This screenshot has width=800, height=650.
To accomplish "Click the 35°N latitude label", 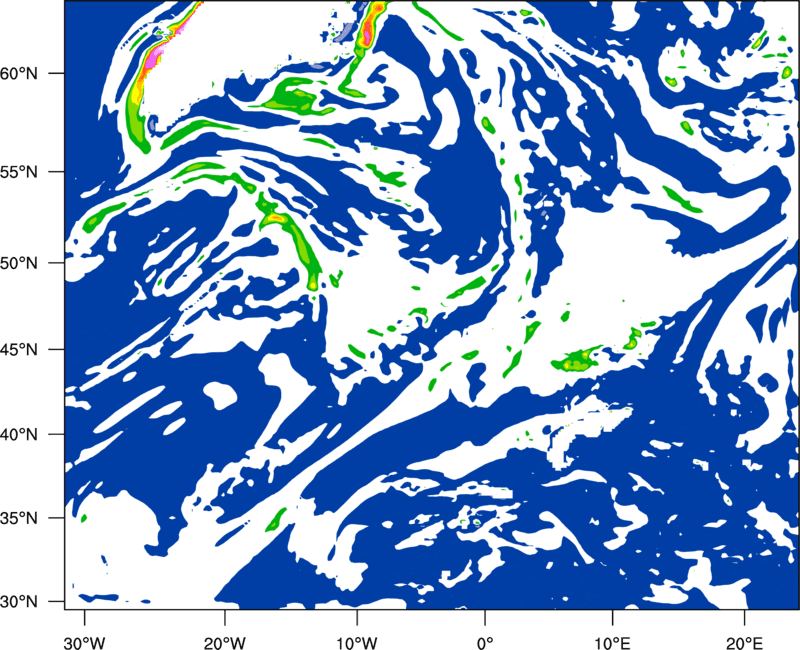I will click(19, 518).
